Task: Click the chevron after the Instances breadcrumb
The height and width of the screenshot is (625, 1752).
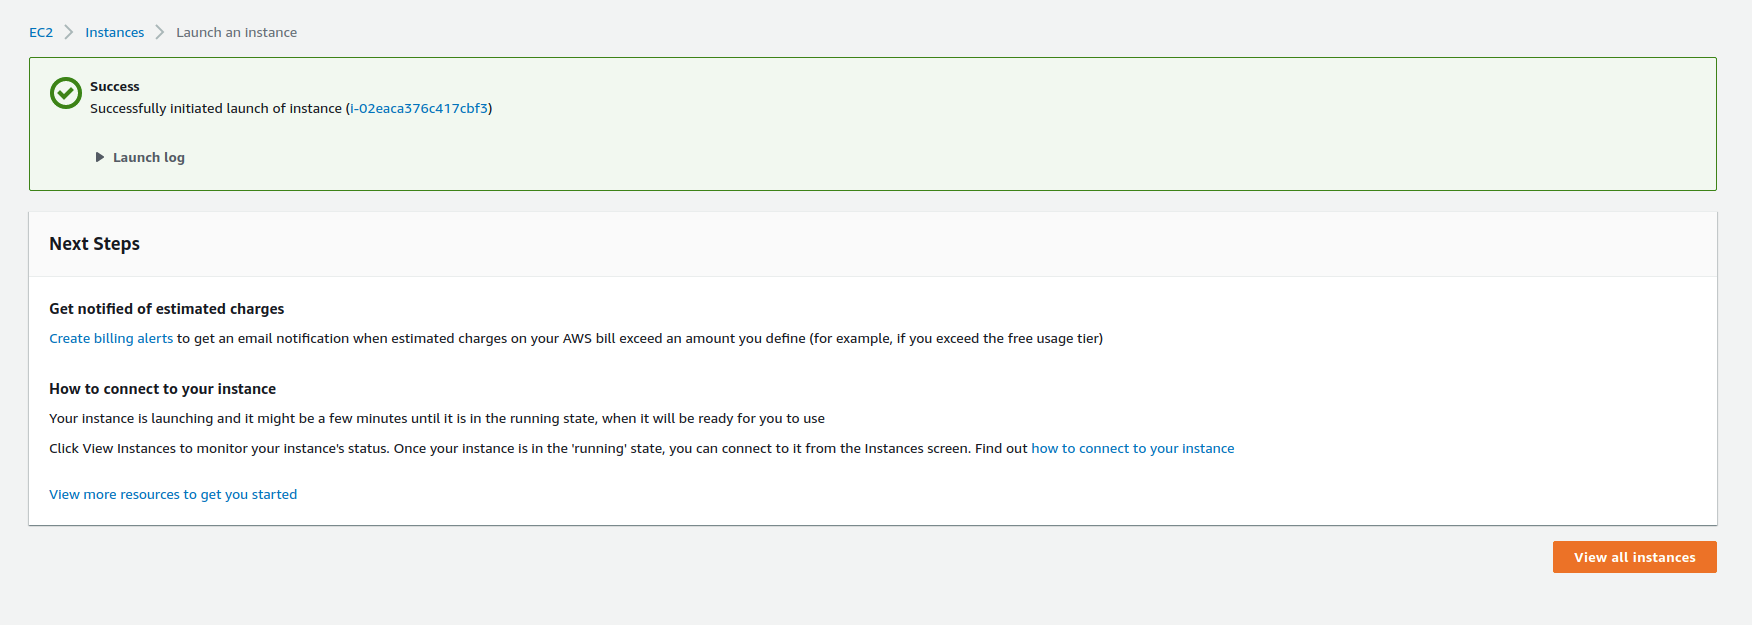Action: [160, 32]
